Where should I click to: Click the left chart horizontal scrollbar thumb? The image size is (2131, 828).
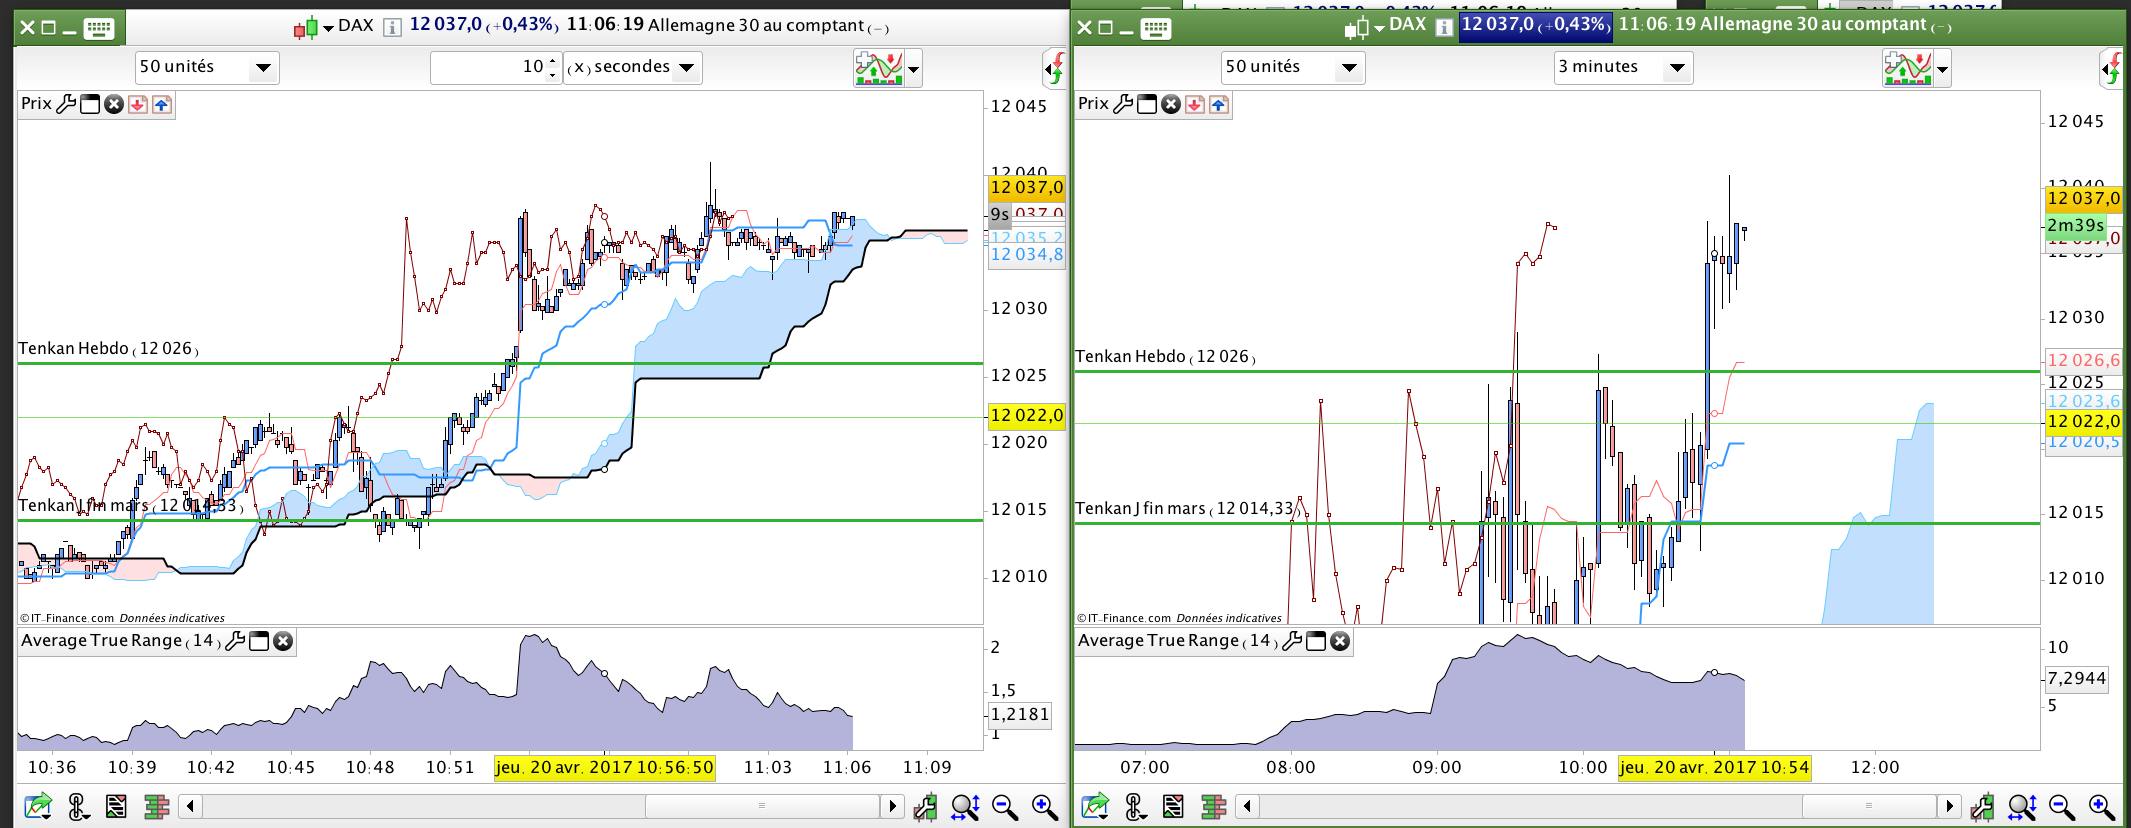coord(761,806)
